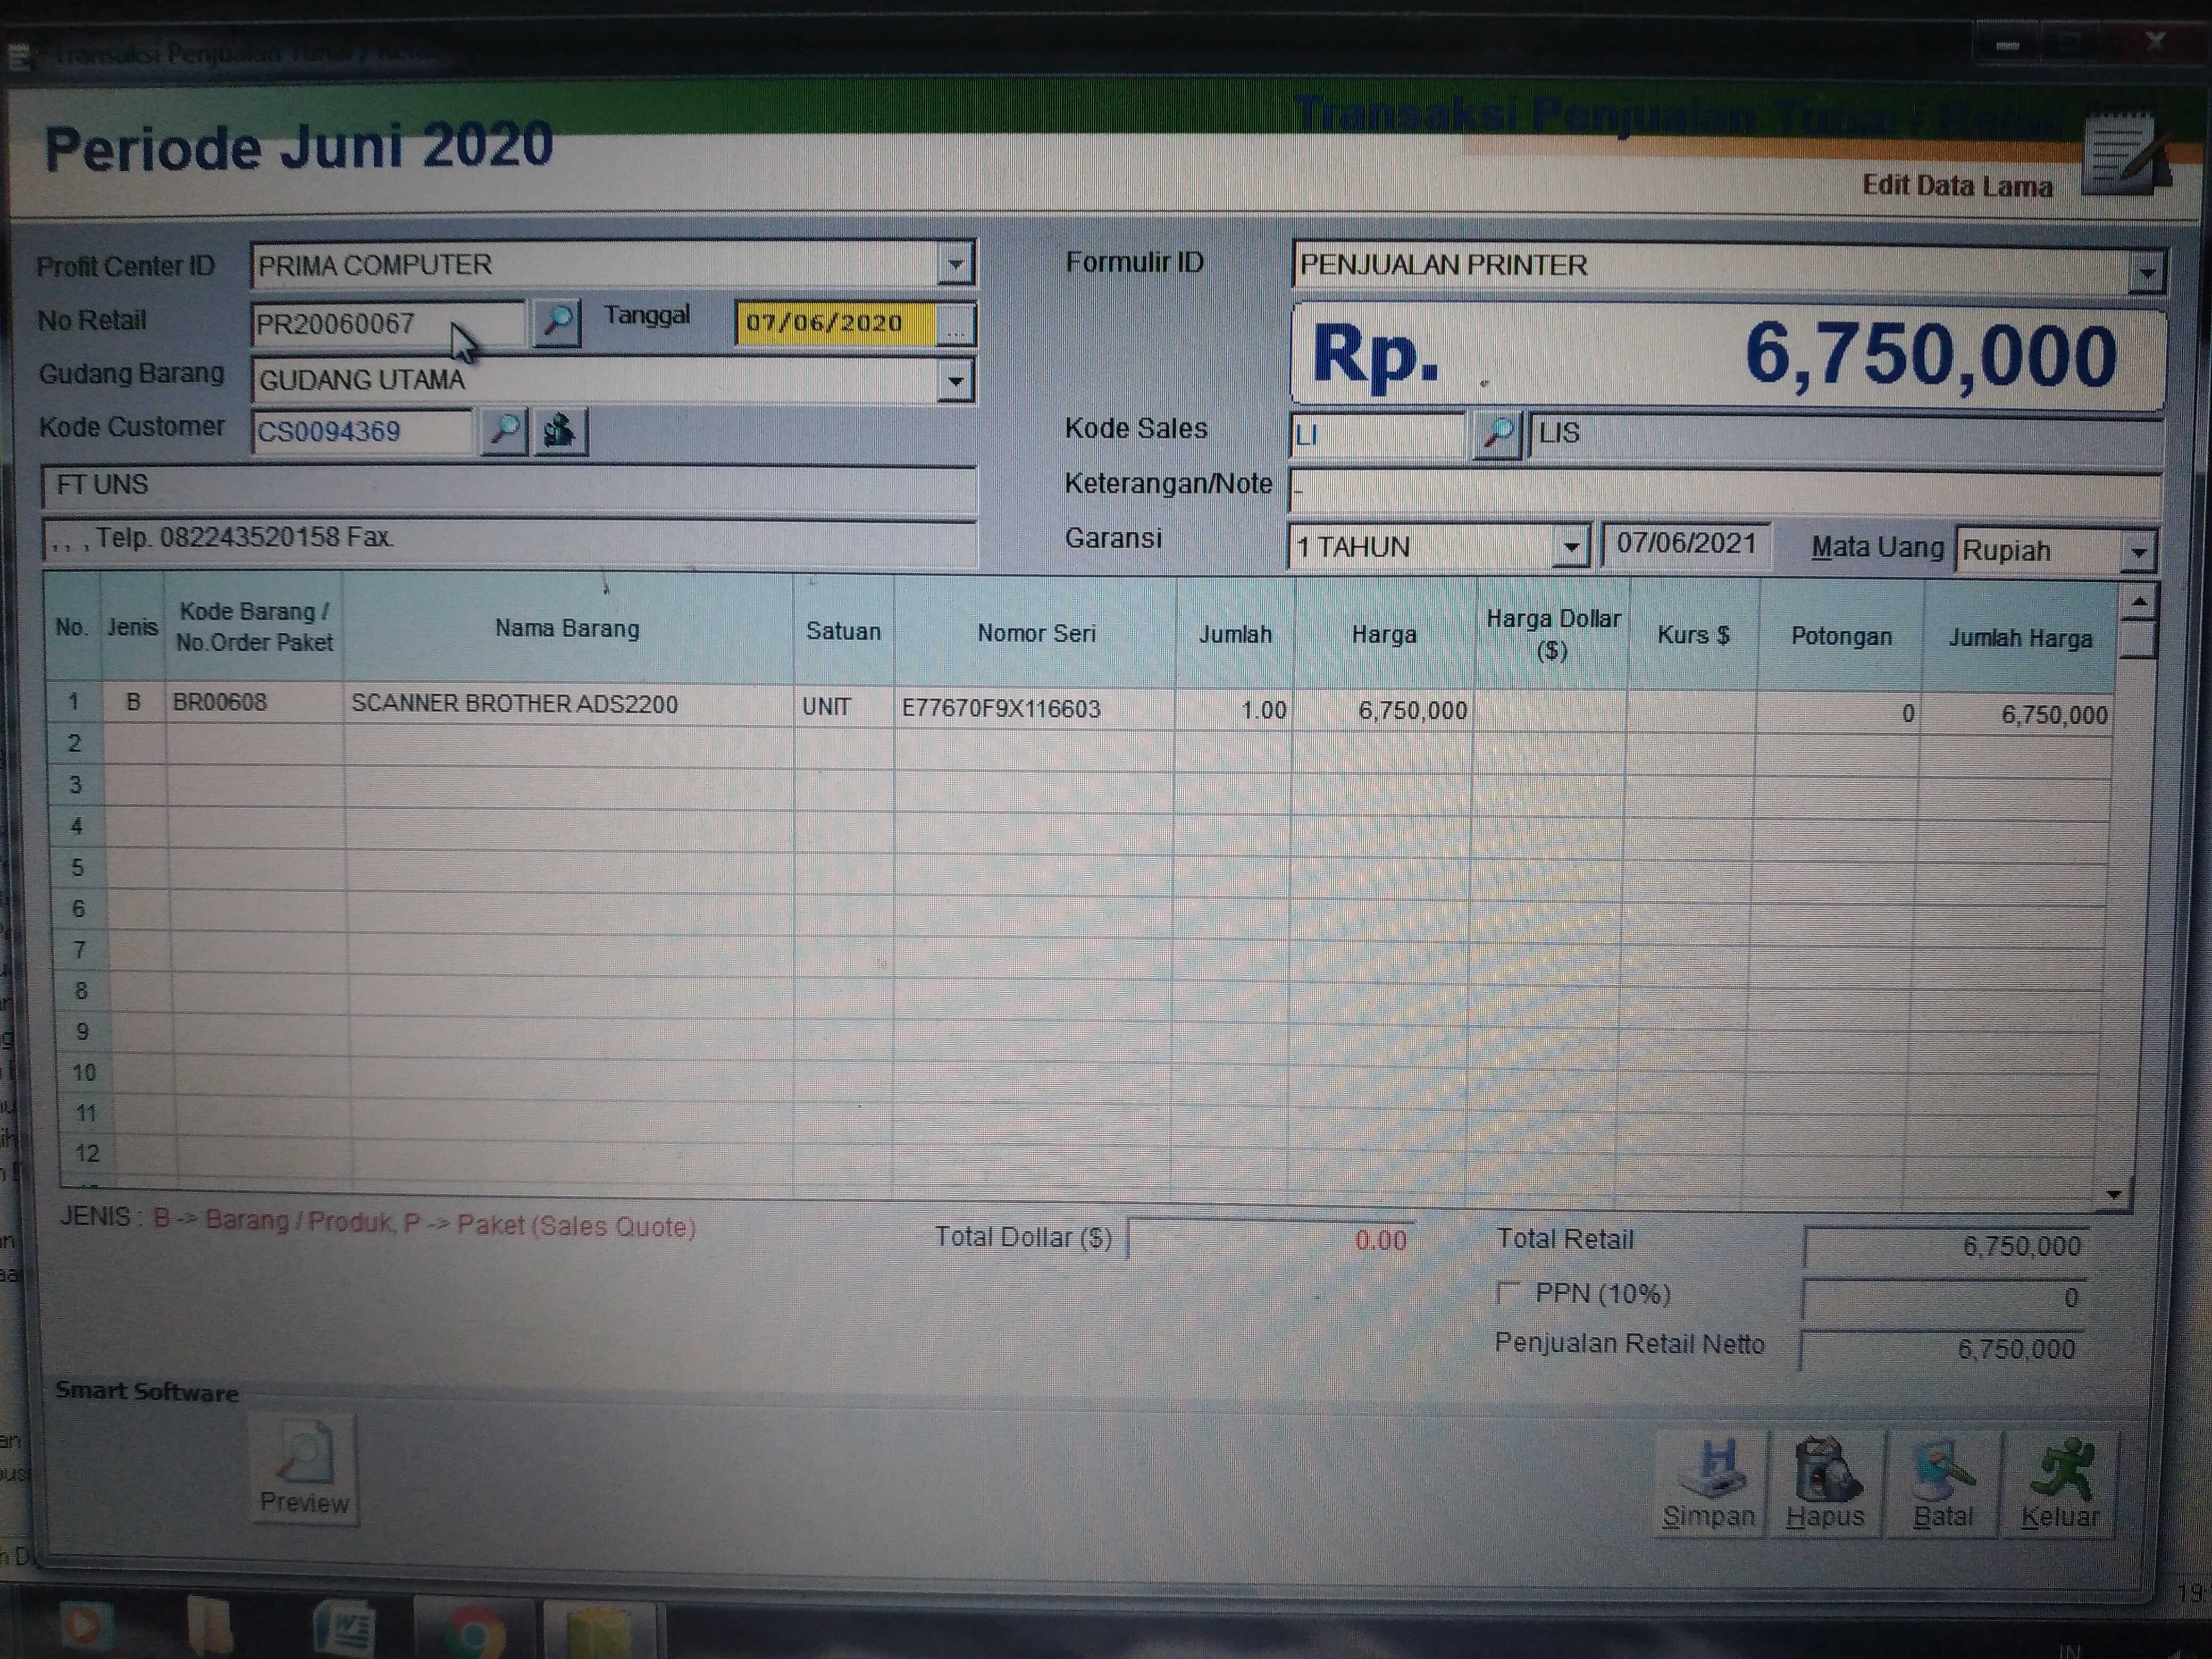2212x1659 pixels.
Task: Open the Preview document button
Action: click(304, 1468)
